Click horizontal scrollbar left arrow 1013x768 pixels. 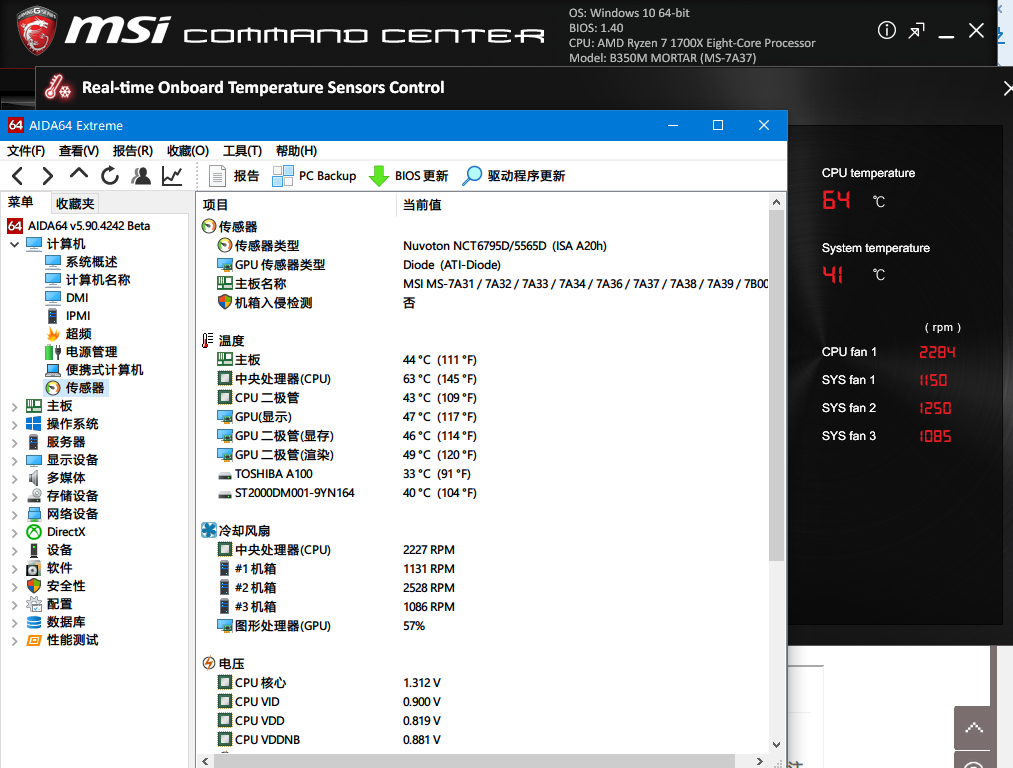click(205, 761)
